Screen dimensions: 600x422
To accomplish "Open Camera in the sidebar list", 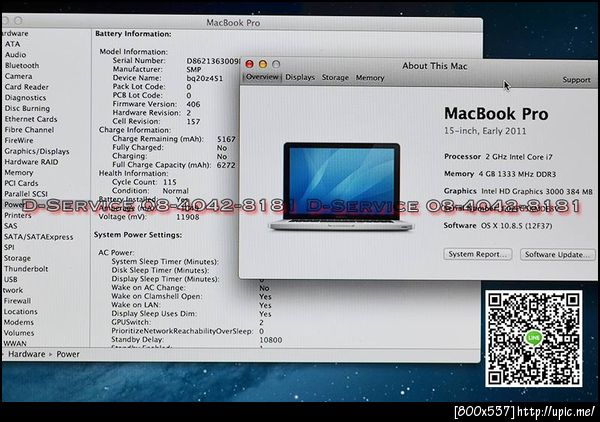I will pyautogui.click(x=18, y=76).
